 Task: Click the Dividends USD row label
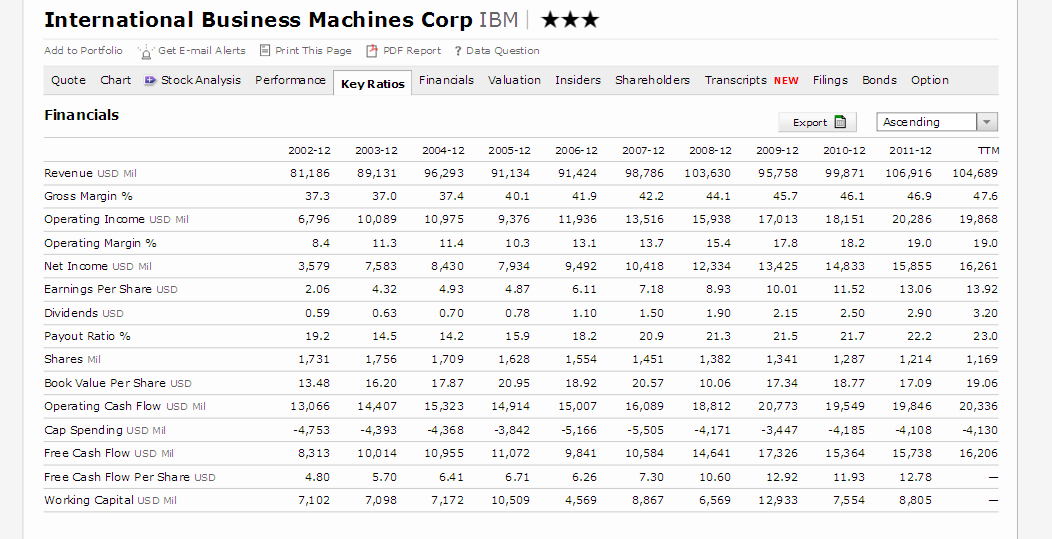(84, 313)
